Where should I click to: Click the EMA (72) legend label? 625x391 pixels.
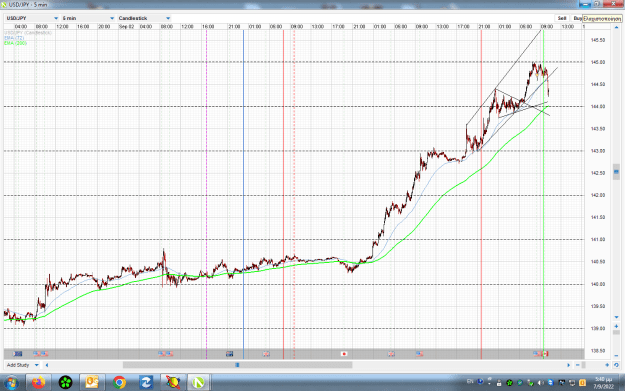[14, 38]
